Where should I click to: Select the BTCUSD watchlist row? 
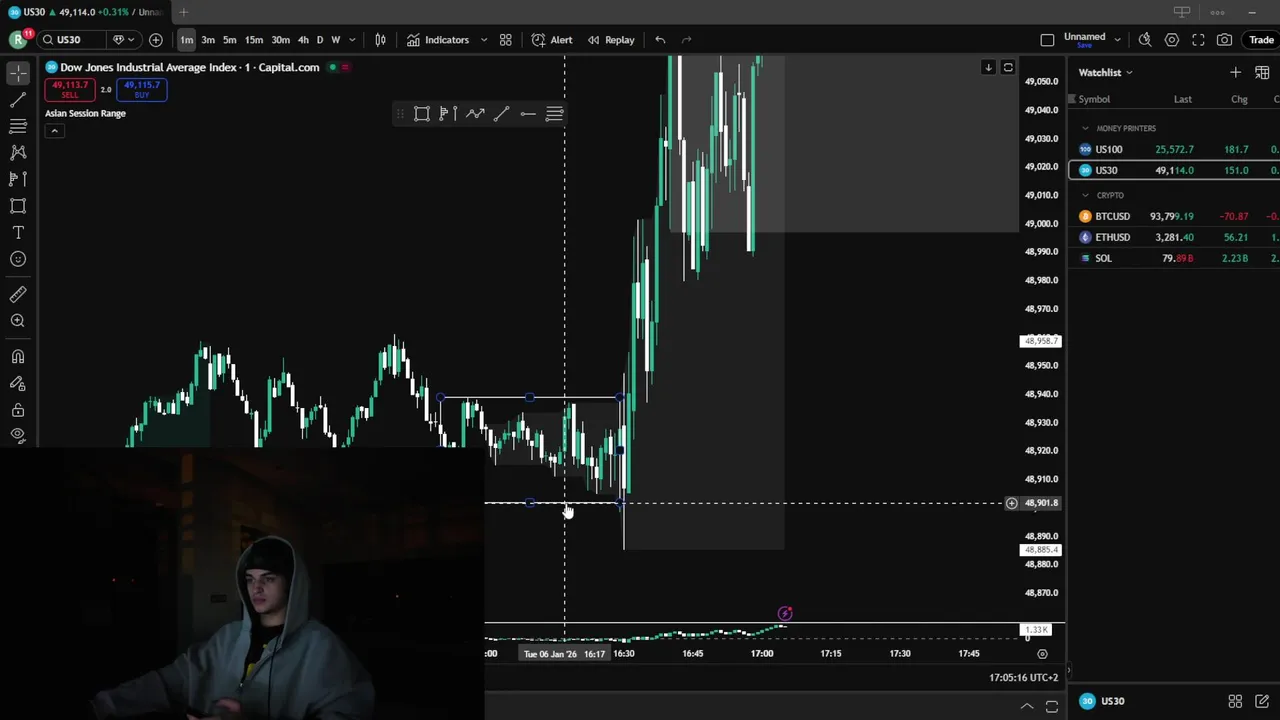pyautogui.click(x=1174, y=216)
